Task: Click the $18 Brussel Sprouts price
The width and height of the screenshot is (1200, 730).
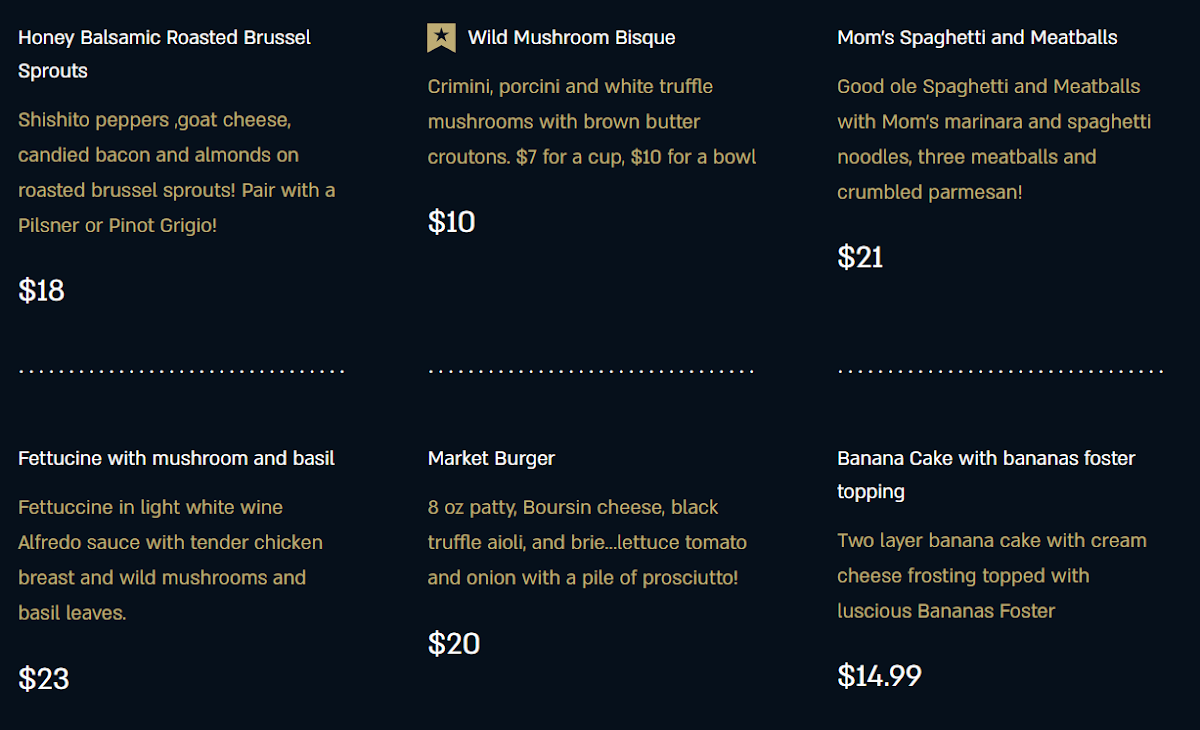Action: [x=41, y=291]
